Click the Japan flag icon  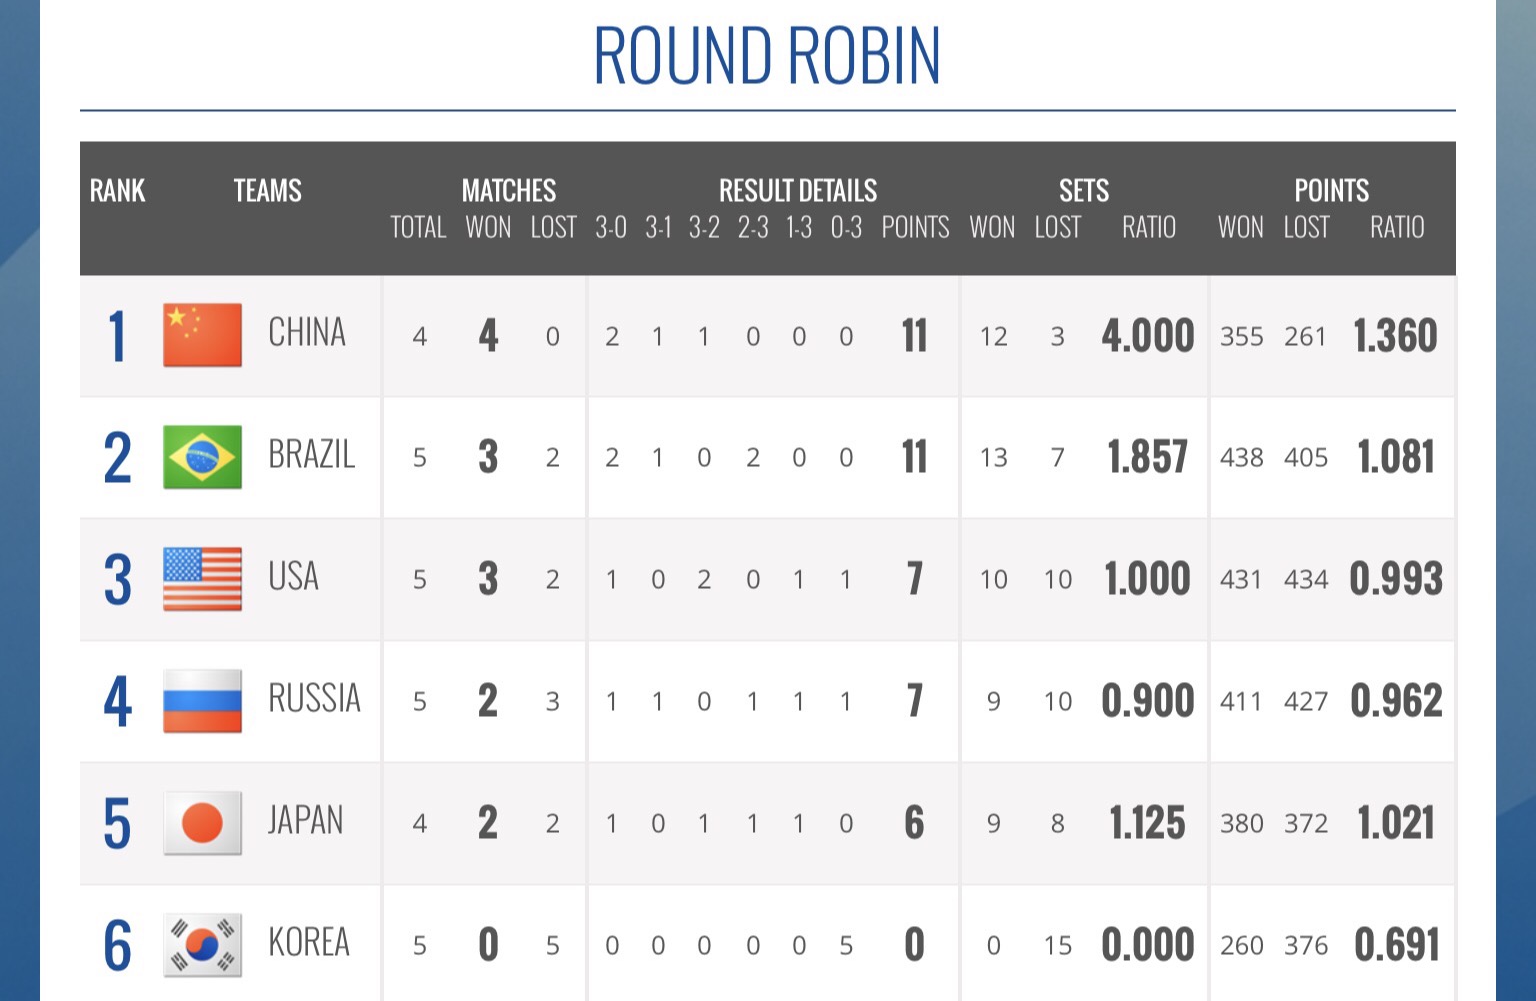click(202, 823)
